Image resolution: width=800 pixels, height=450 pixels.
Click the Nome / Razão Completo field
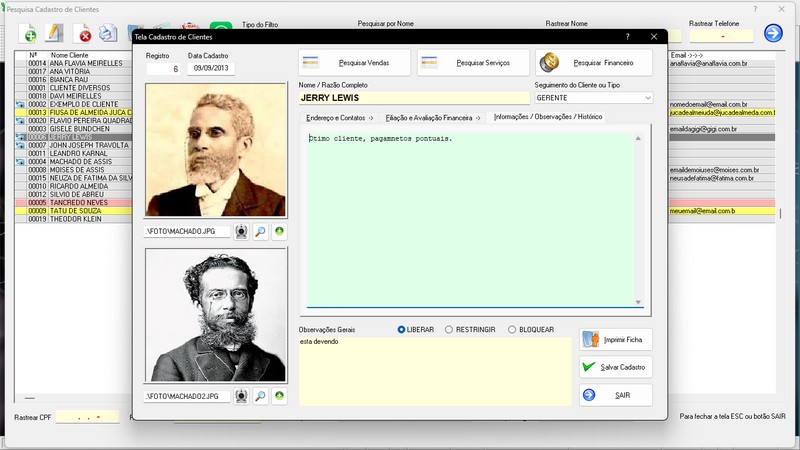(414, 98)
